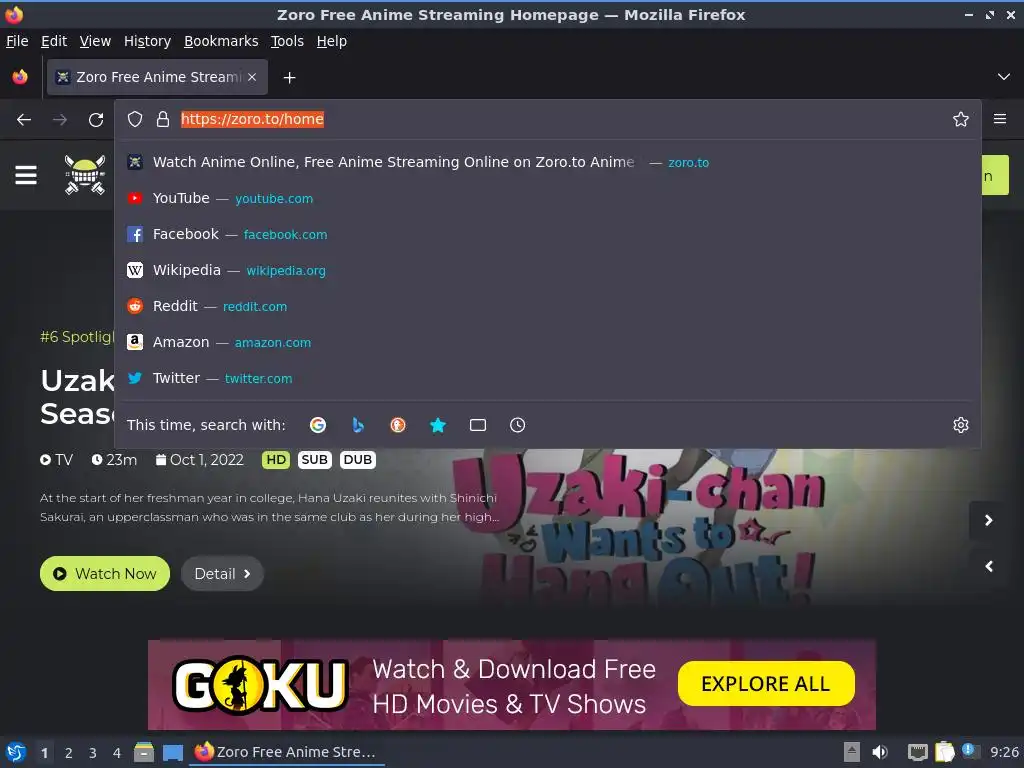Open the Firefox application menu hamburger

pos(1000,120)
